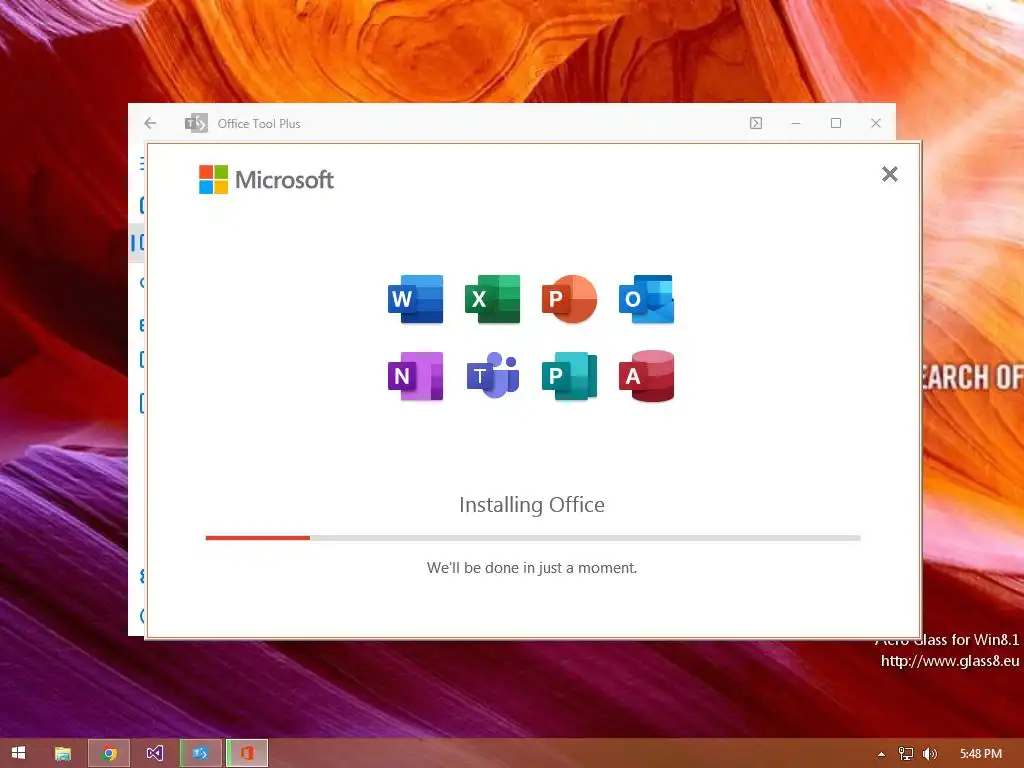Click the Word app icon

(x=415, y=299)
